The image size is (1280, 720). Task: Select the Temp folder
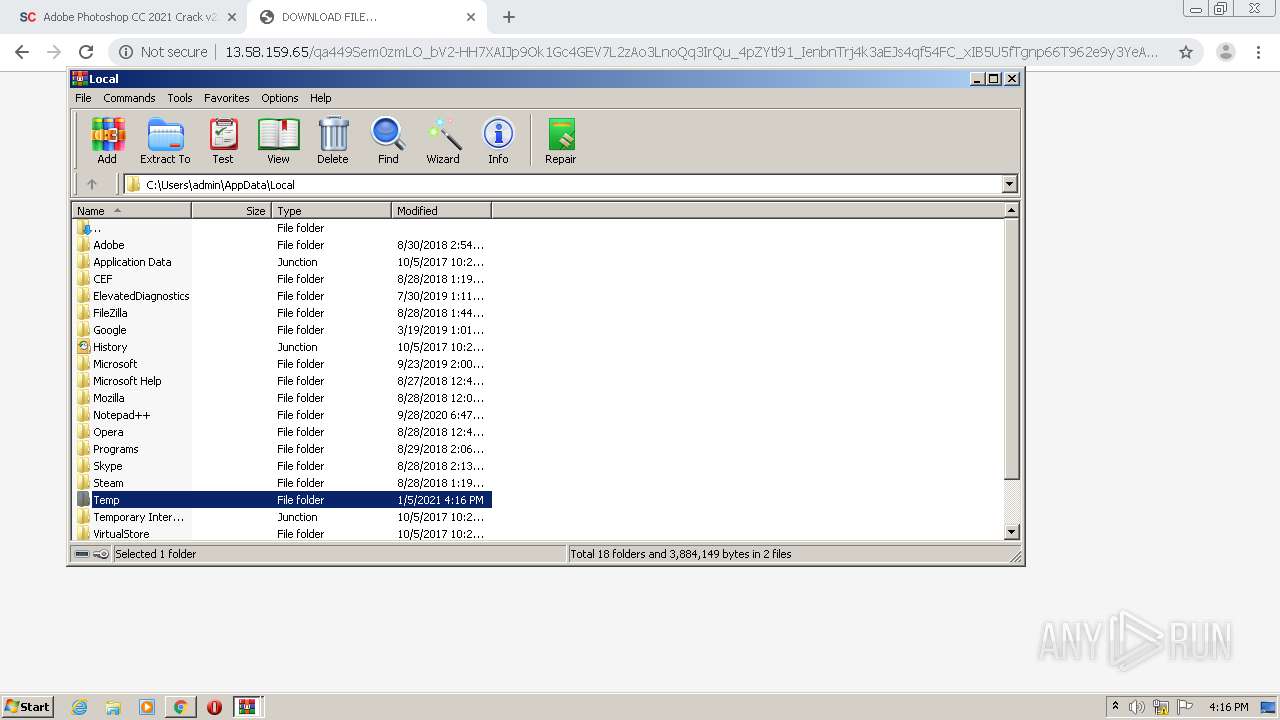tap(282, 500)
